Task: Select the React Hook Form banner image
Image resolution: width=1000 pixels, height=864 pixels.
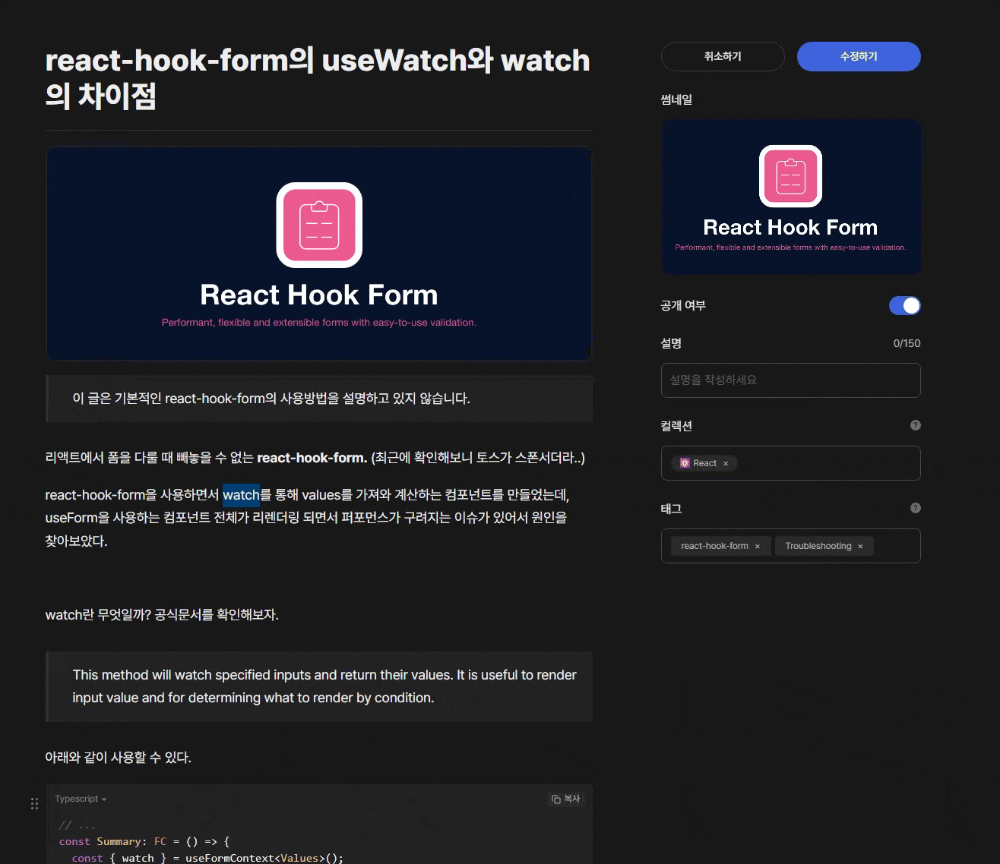Action: [319, 254]
